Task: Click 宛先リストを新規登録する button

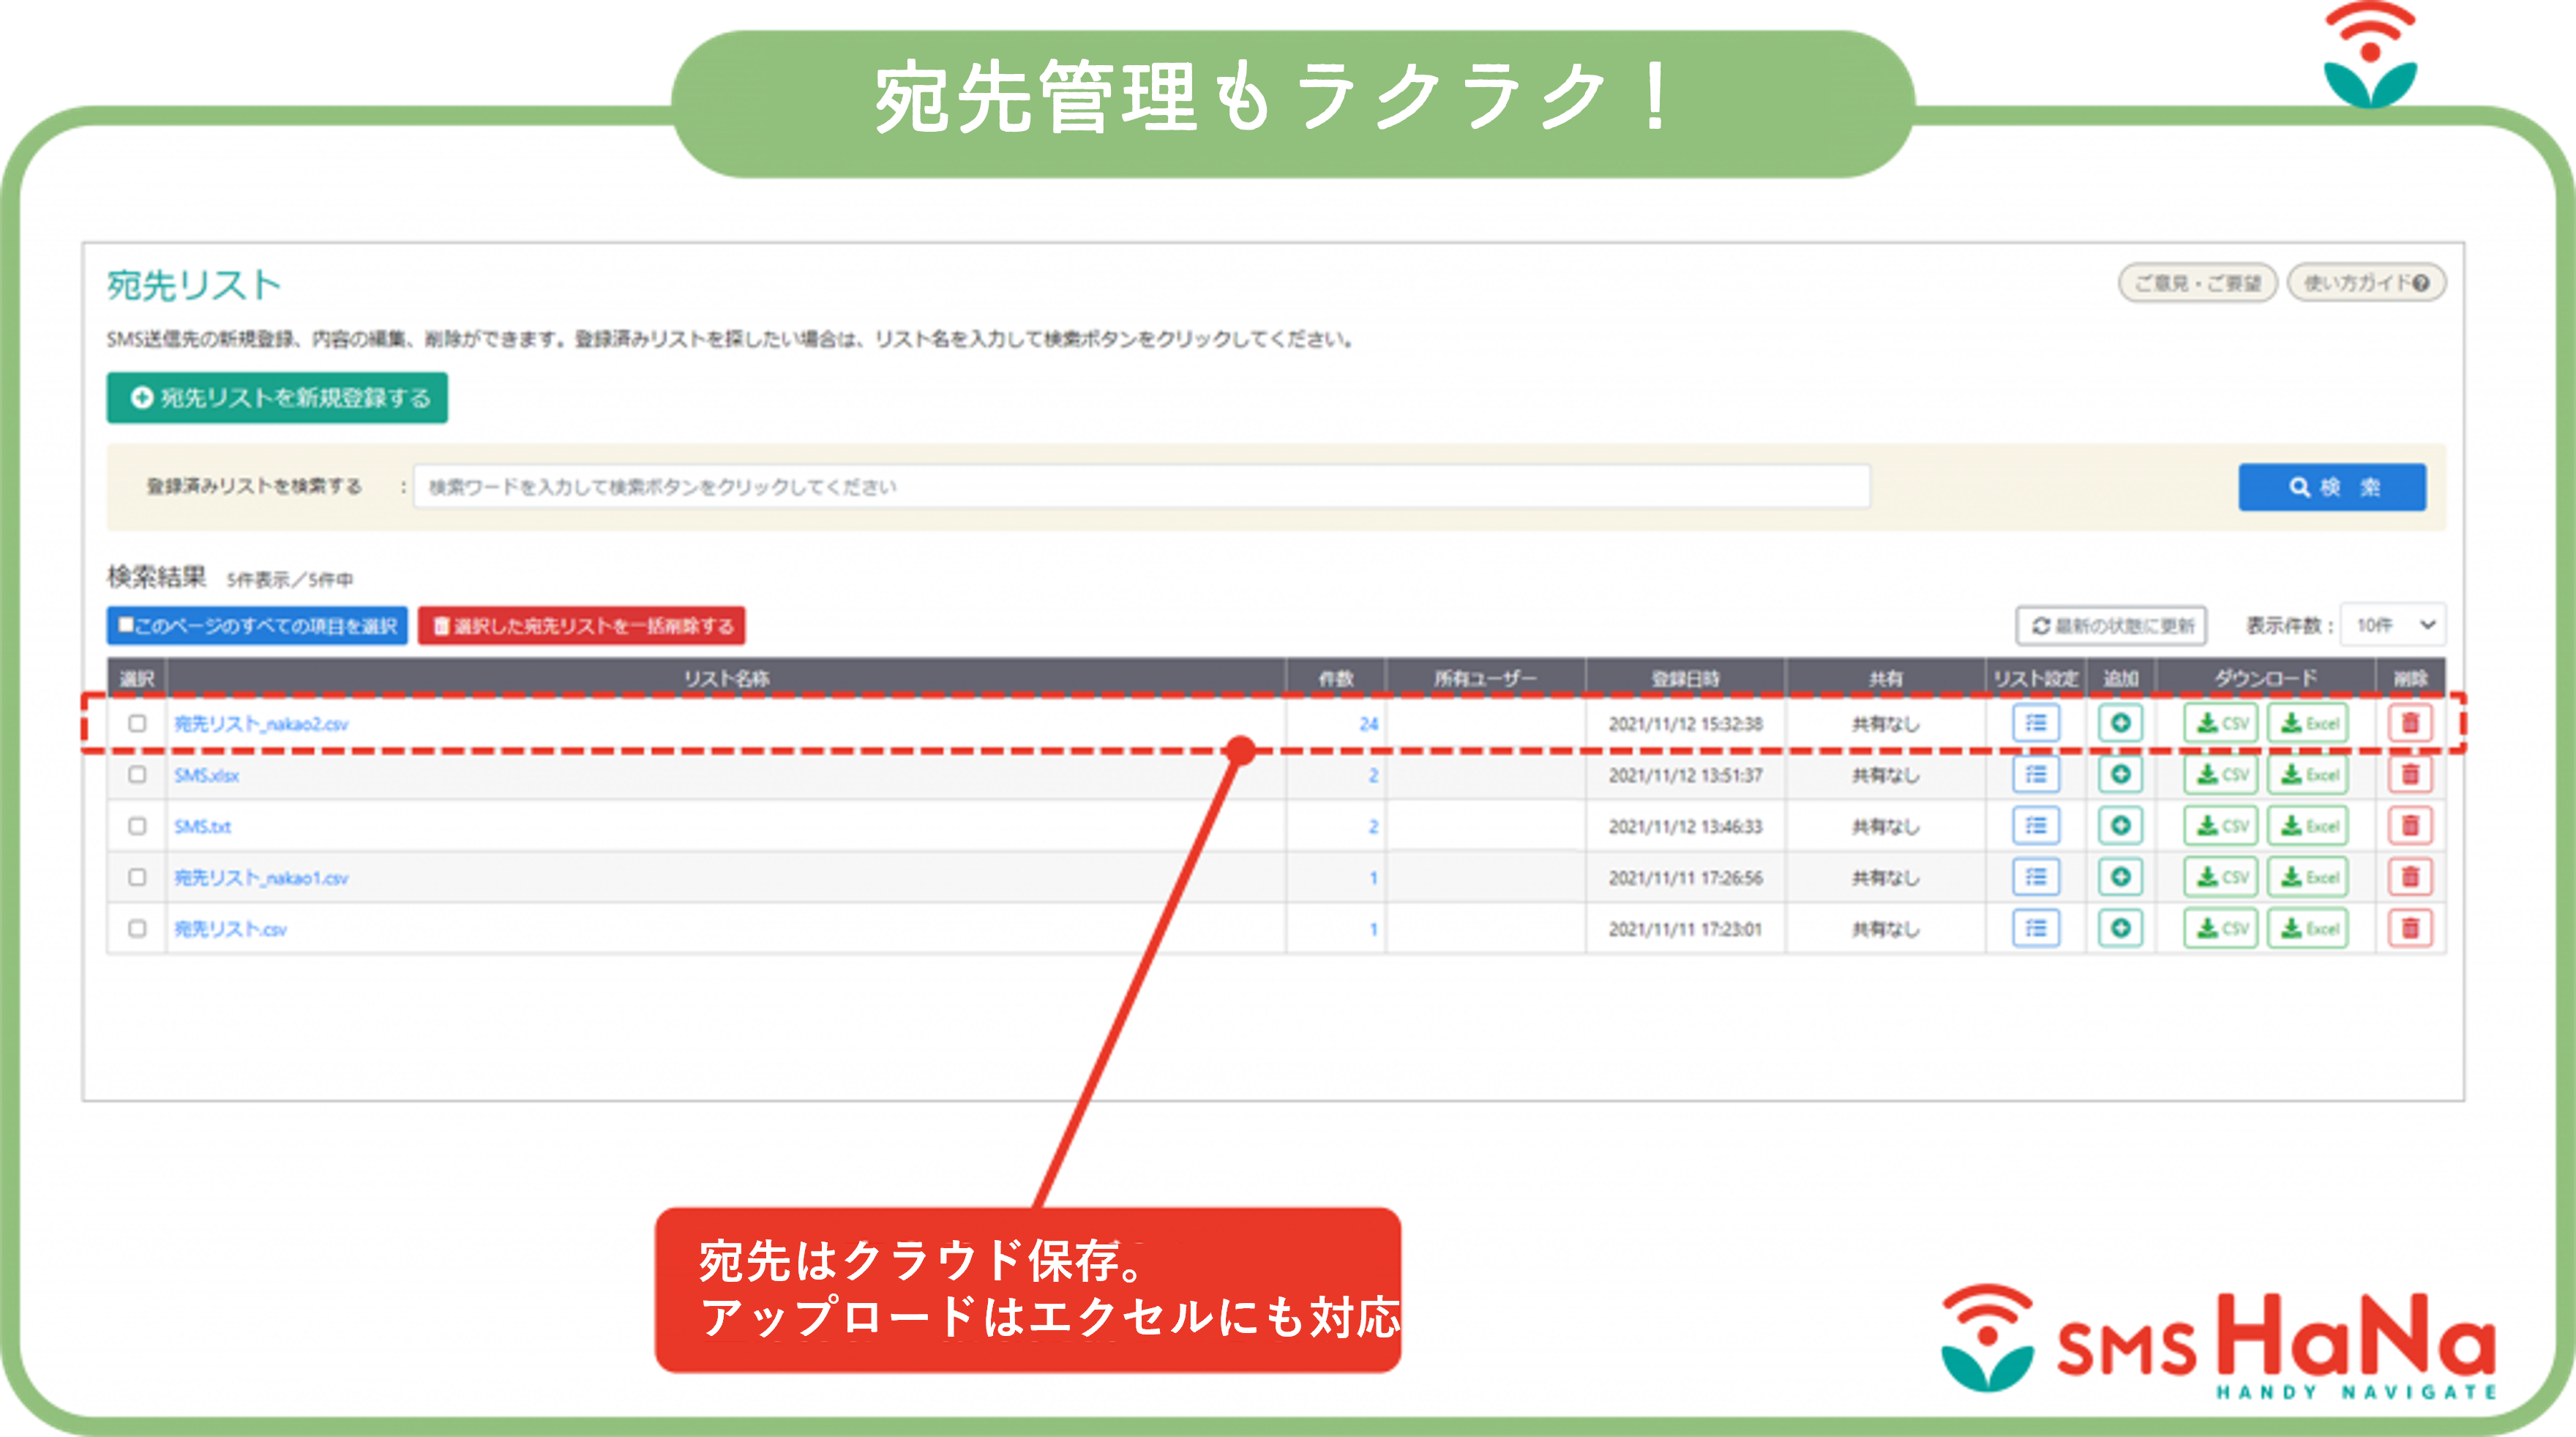Action: point(277,398)
